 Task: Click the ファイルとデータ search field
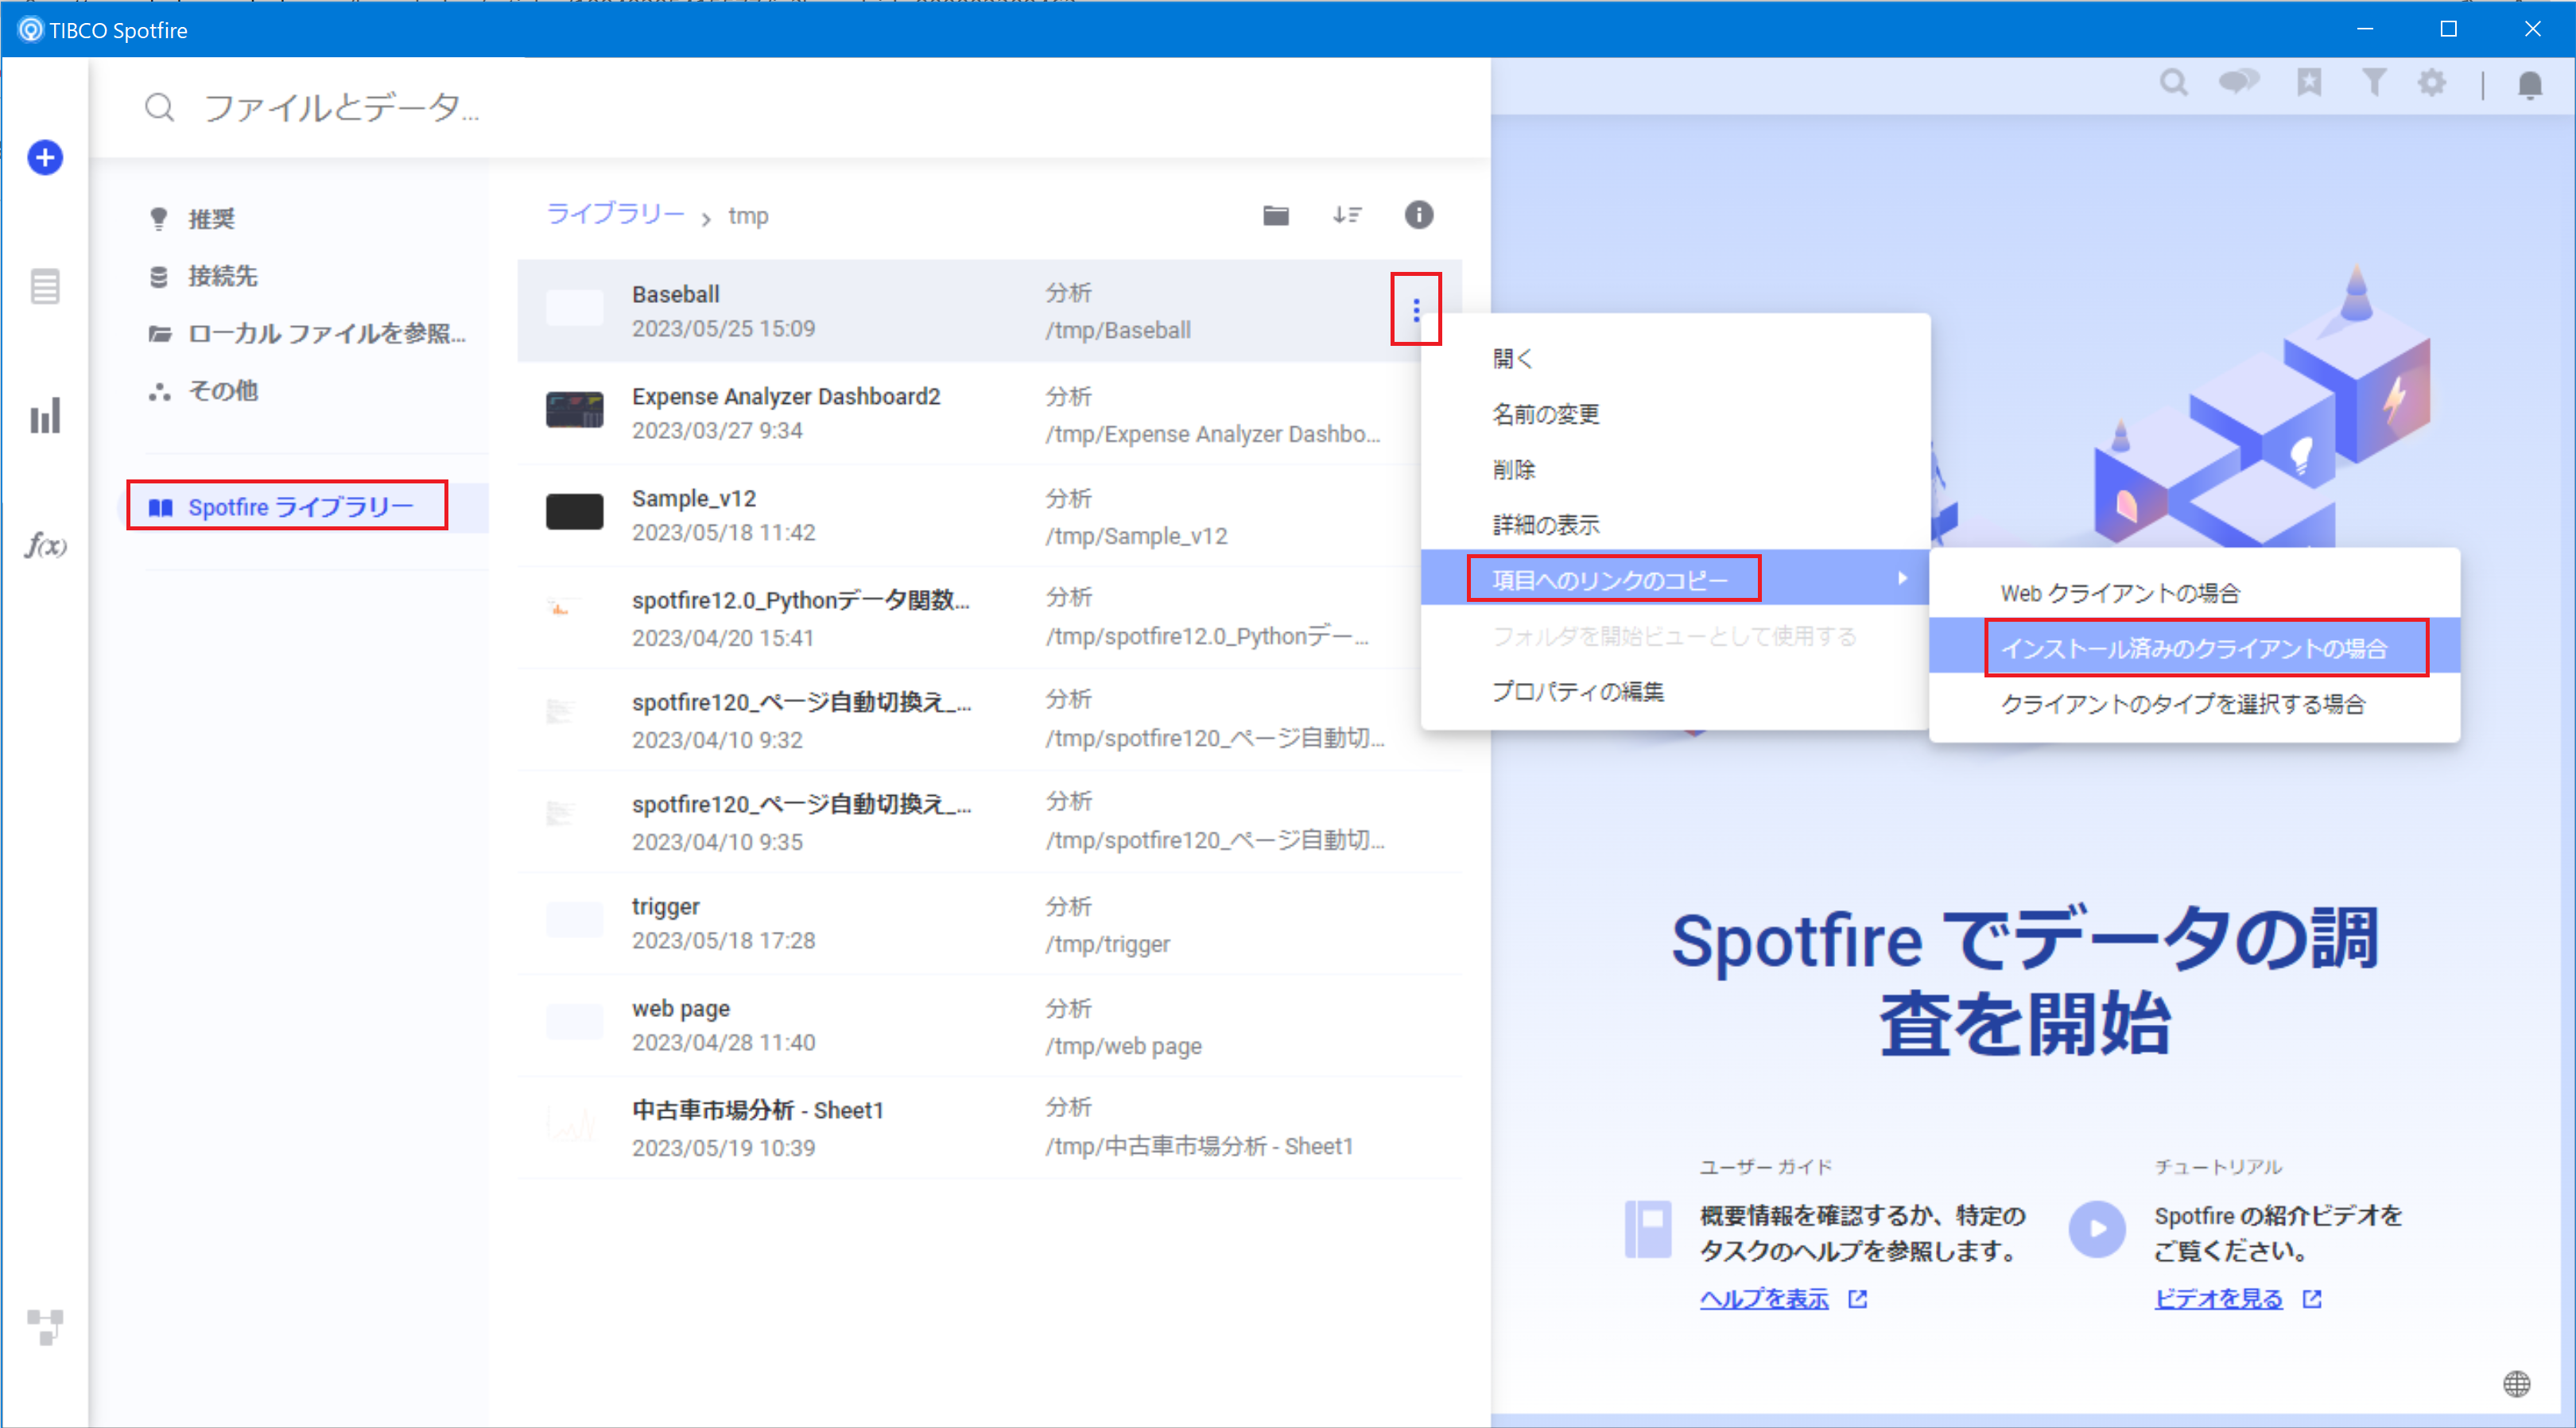pos(789,107)
